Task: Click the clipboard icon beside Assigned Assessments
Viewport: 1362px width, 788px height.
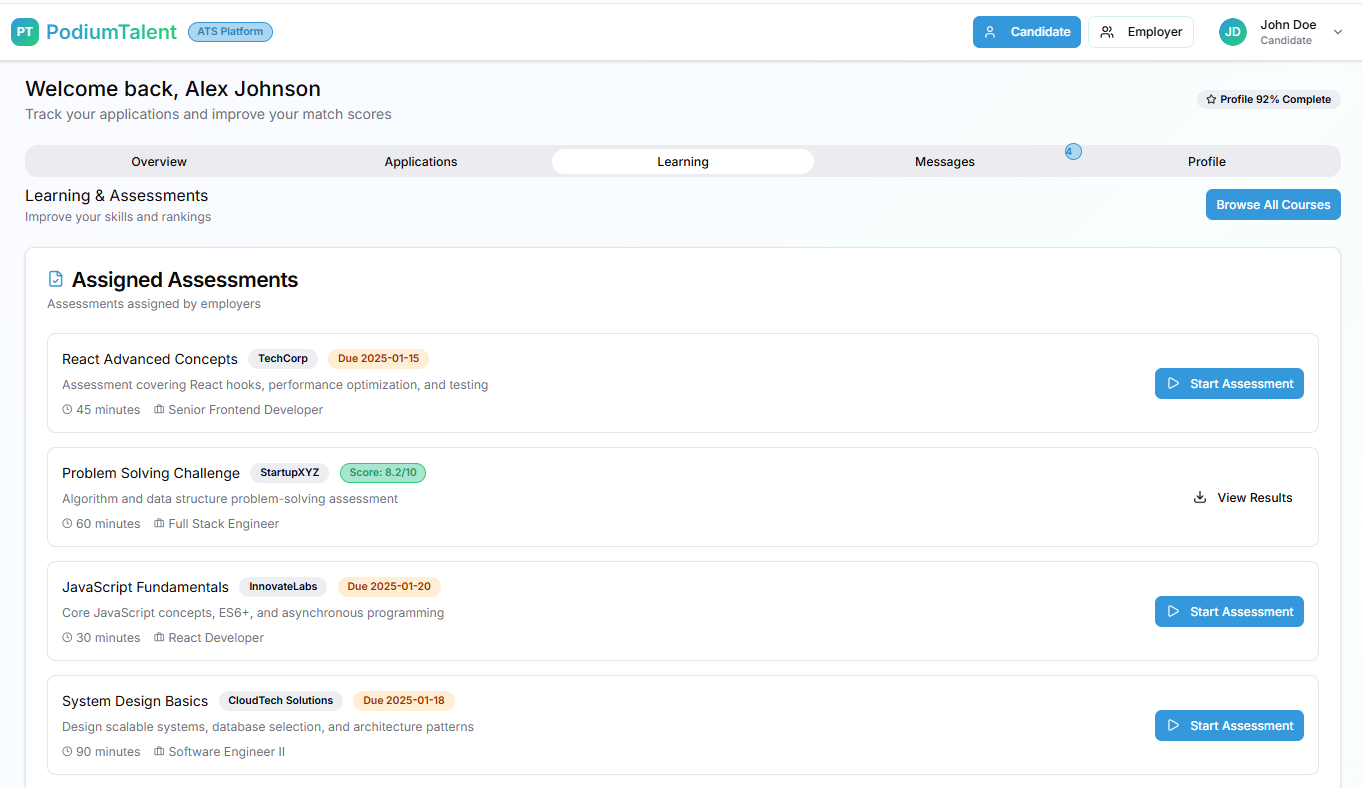Action: coord(56,279)
